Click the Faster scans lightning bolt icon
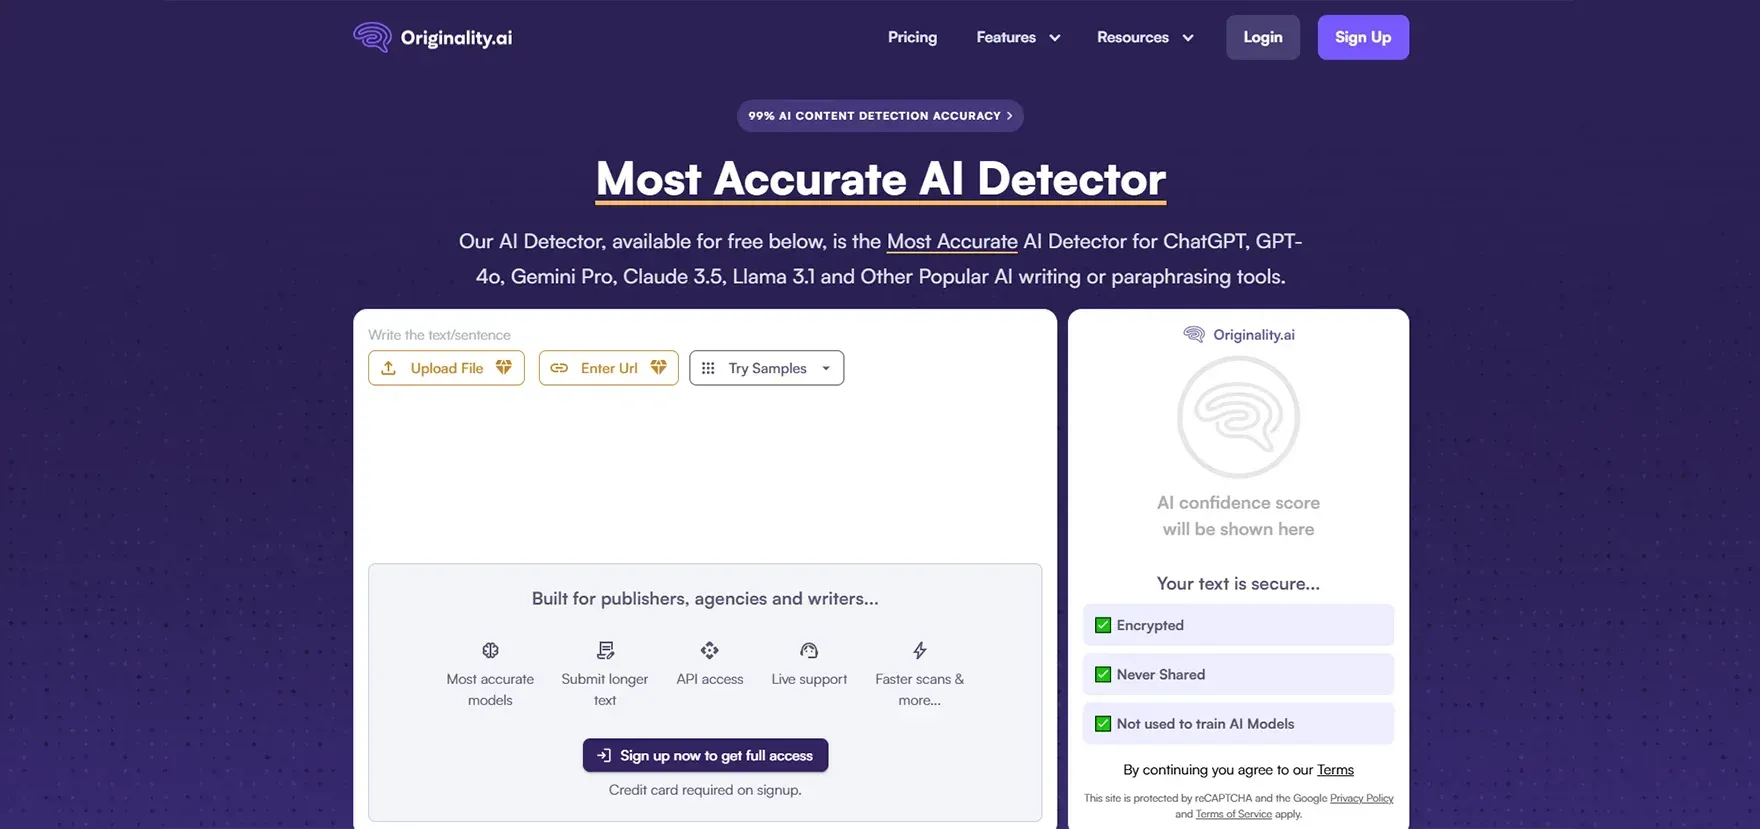The width and height of the screenshot is (1760, 829). point(919,650)
